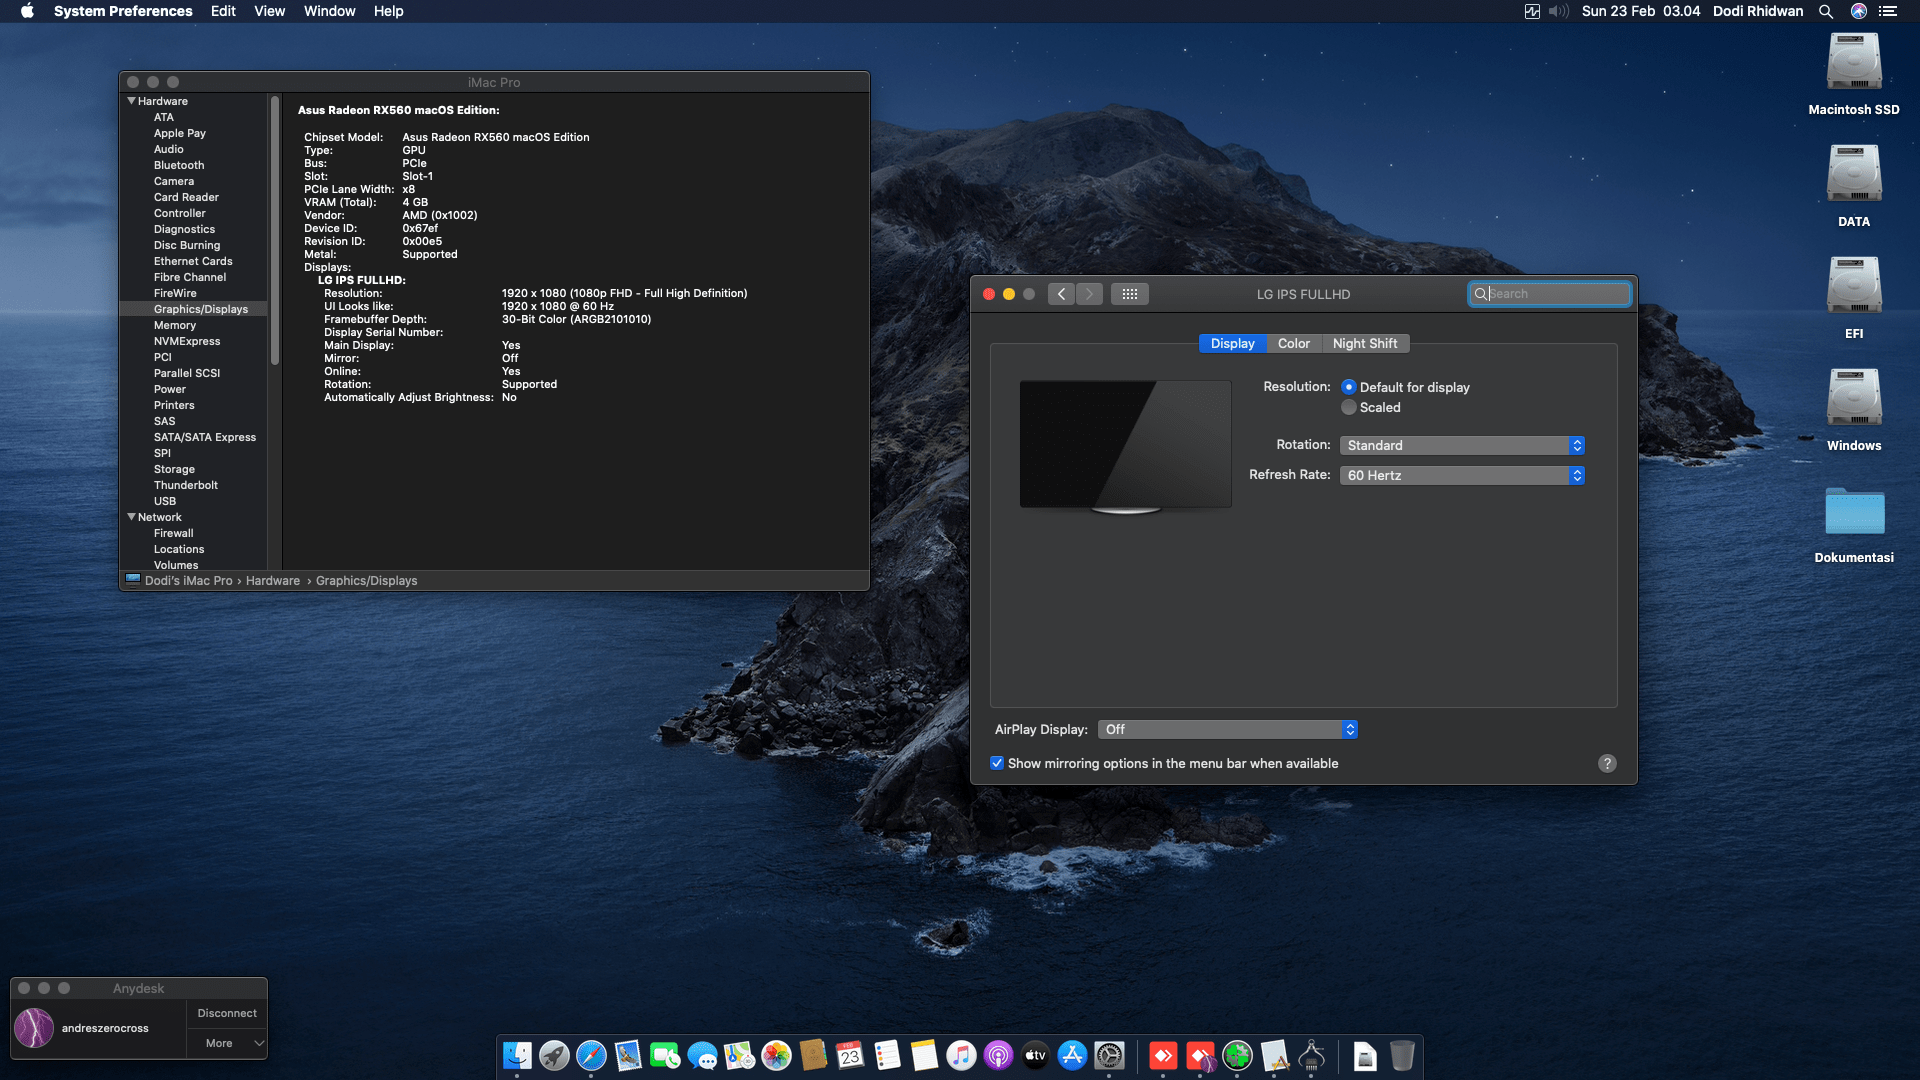Open the View menu
Viewport: 1920px width, 1080px height.
pyautogui.click(x=269, y=11)
